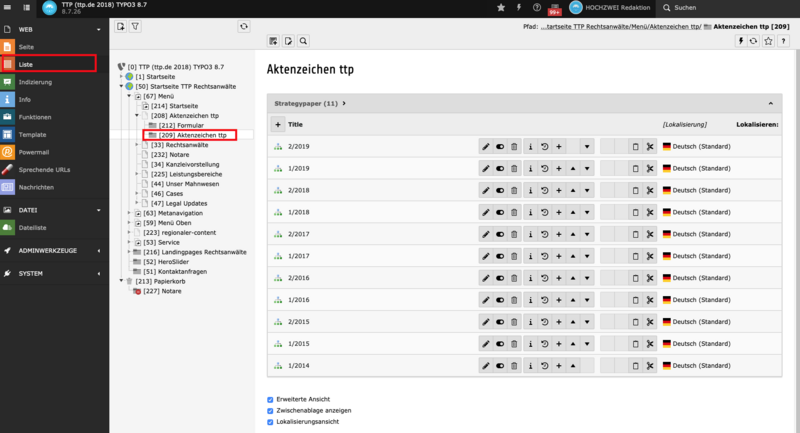Show info for record 2/2018
Screen dimensions: 800x433
click(530, 190)
